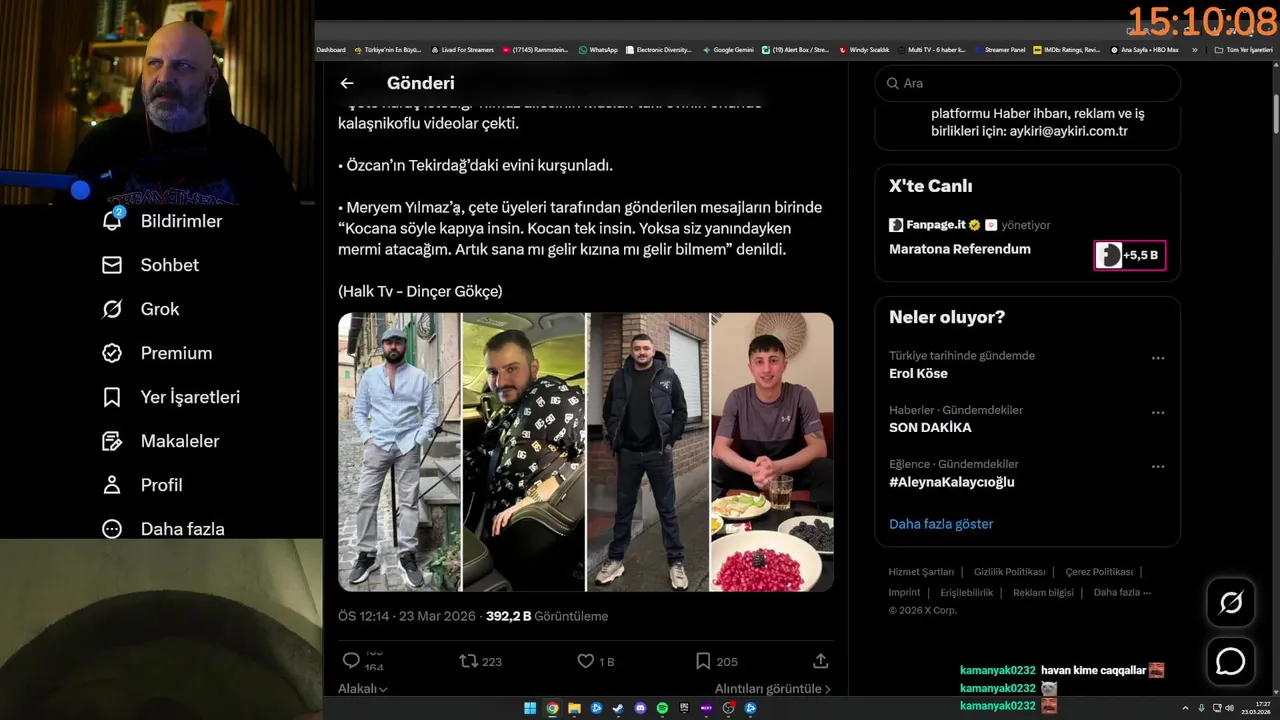Show hidden system tray icons

[x=1186, y=708]
